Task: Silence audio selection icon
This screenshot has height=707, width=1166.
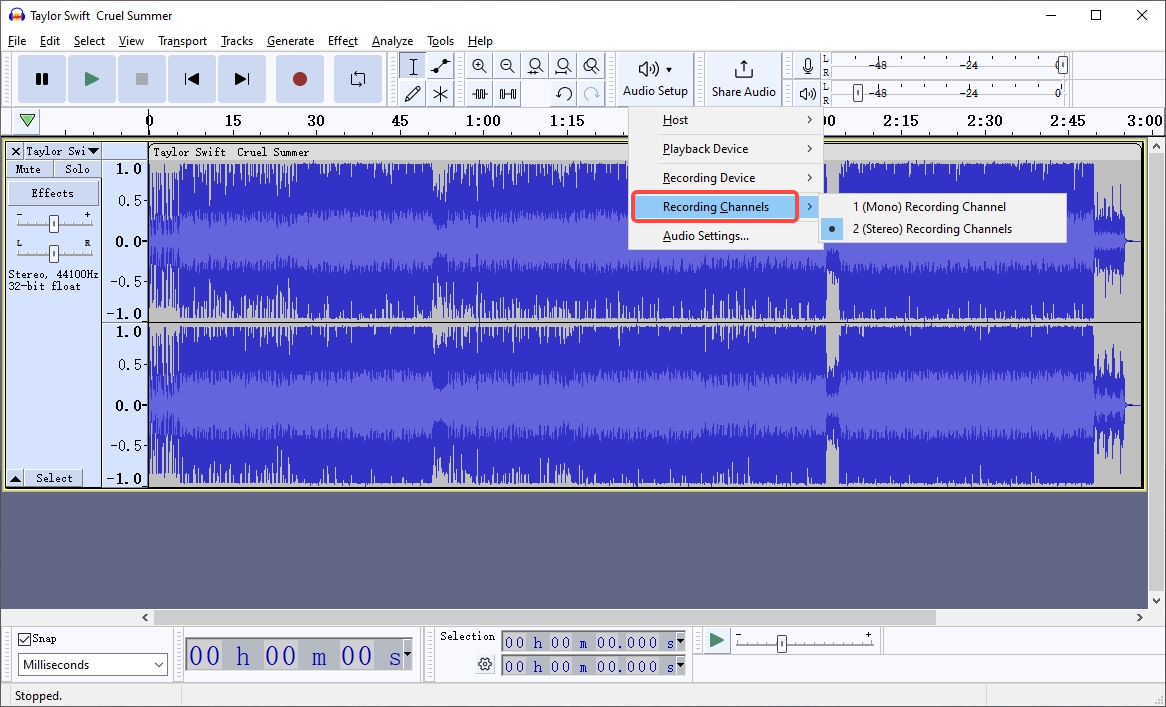Action: (x=507, y=94)
